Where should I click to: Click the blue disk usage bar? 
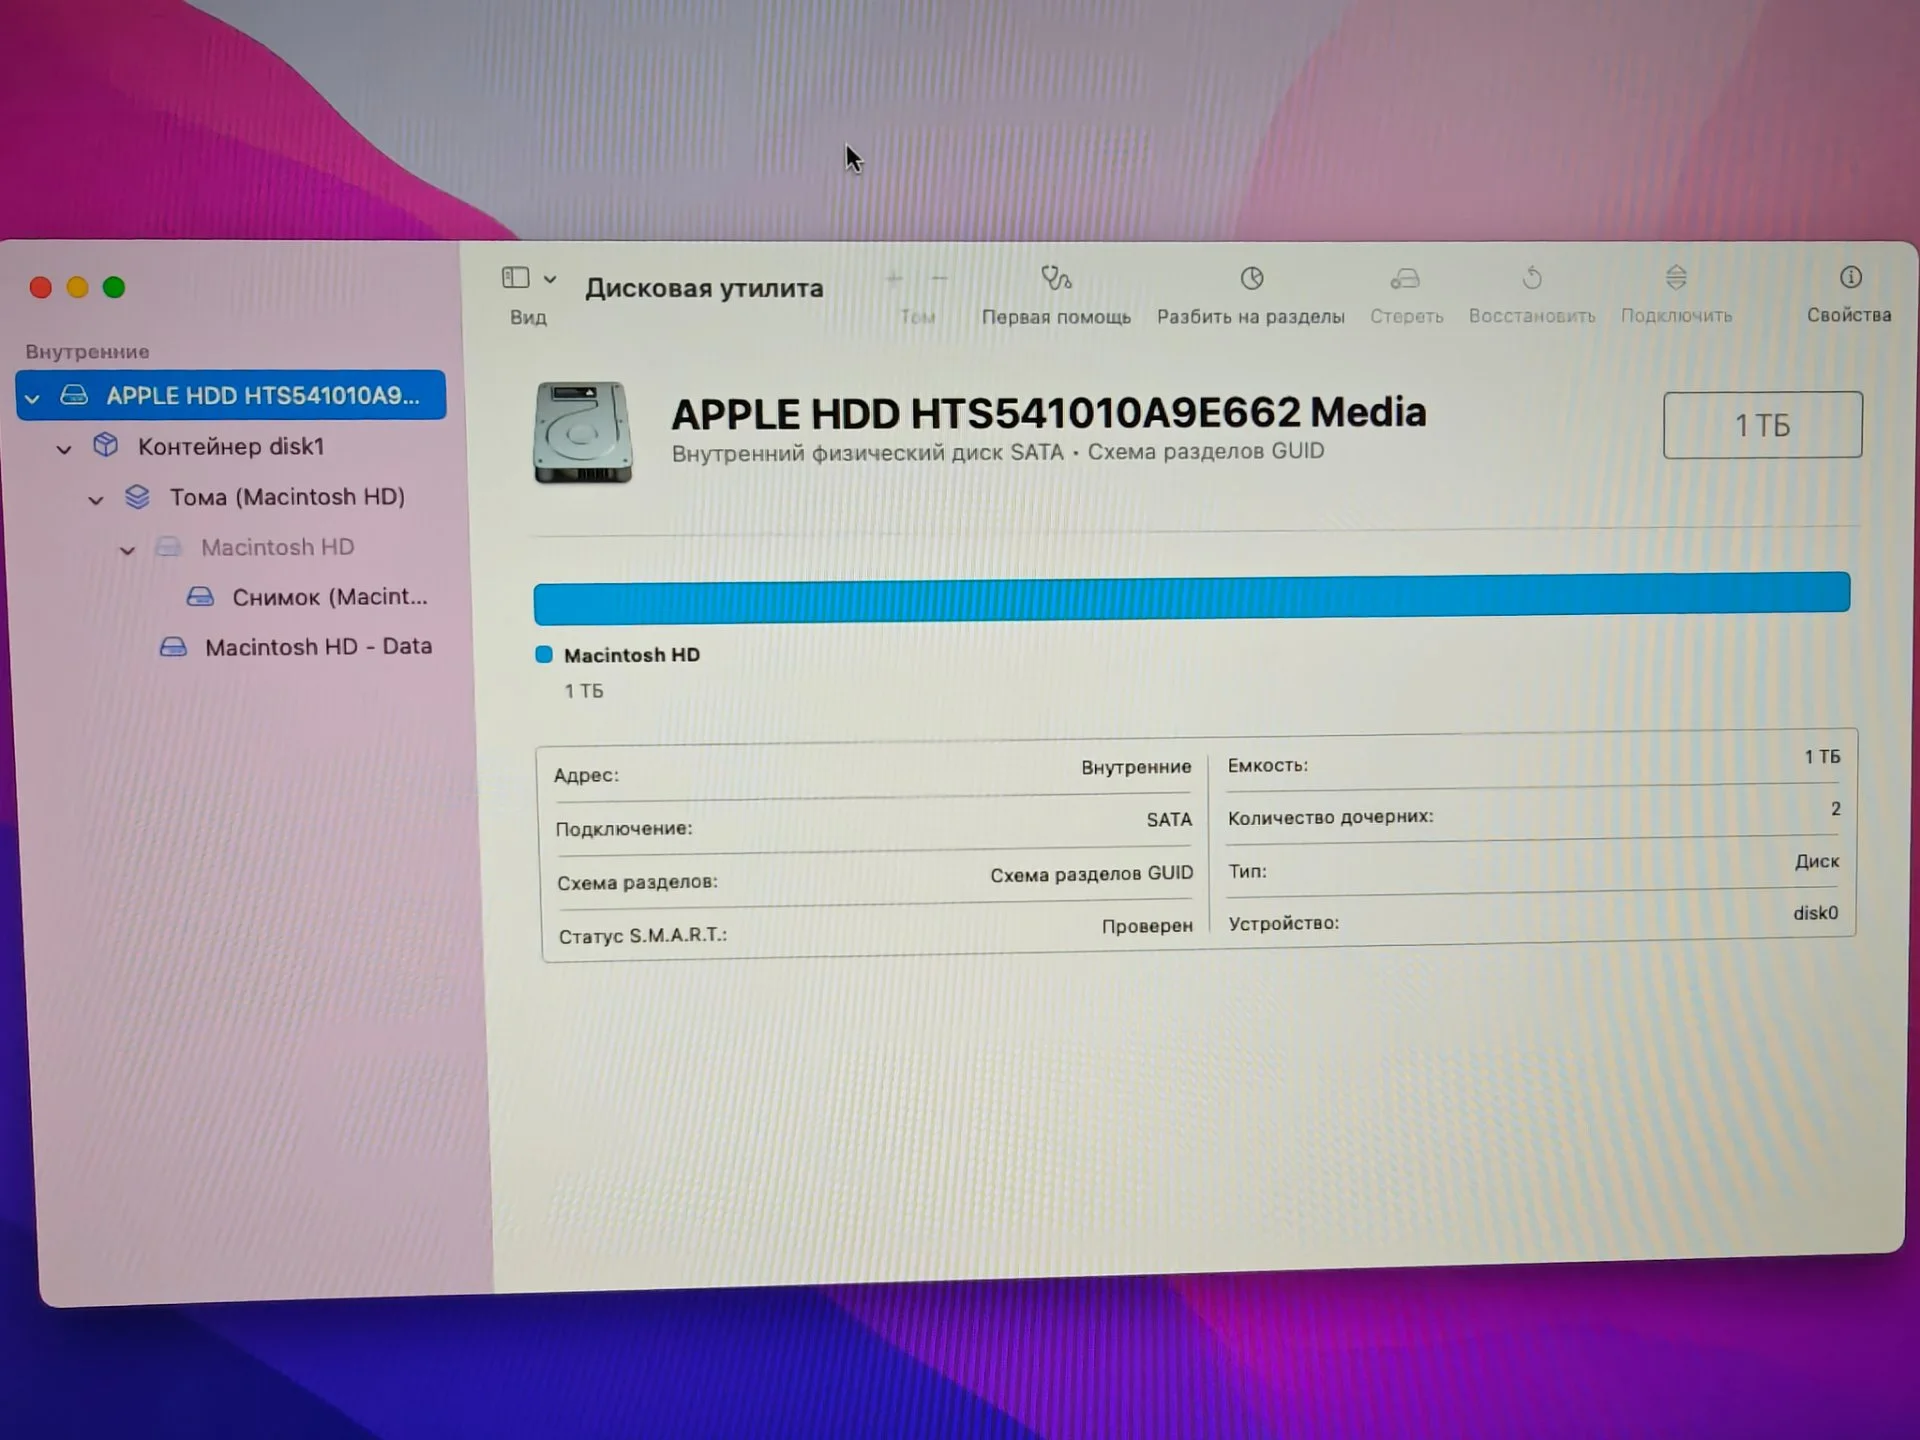[x=1192, y=598]
